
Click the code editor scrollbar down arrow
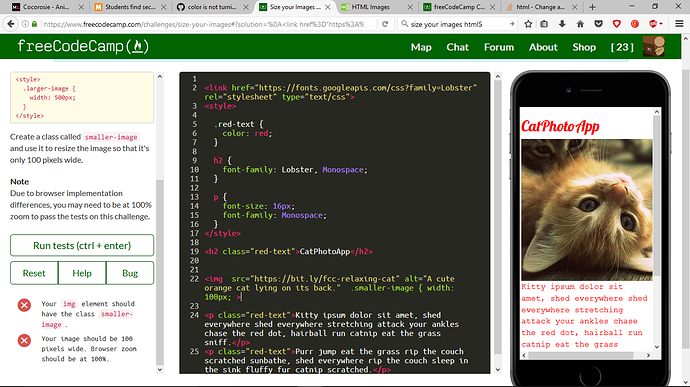[498, 370]
